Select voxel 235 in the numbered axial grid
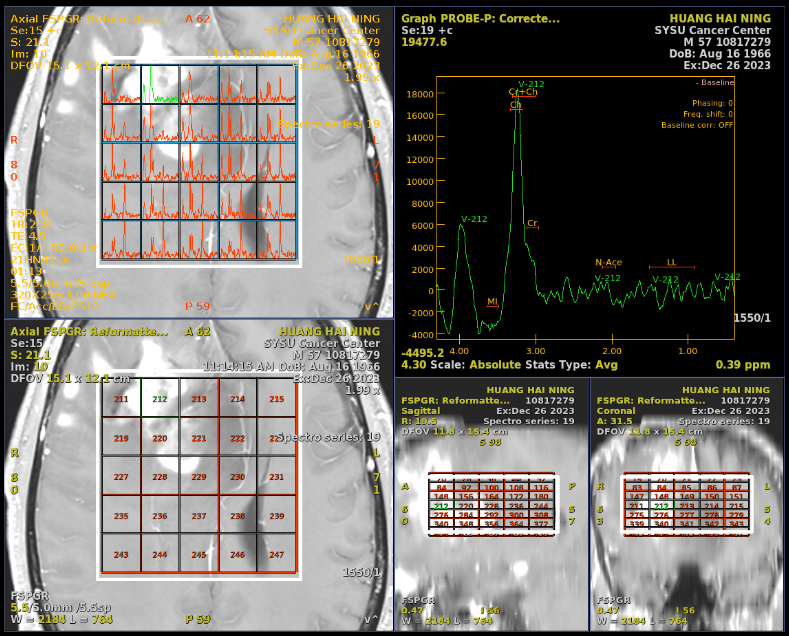 pos(121,515)
